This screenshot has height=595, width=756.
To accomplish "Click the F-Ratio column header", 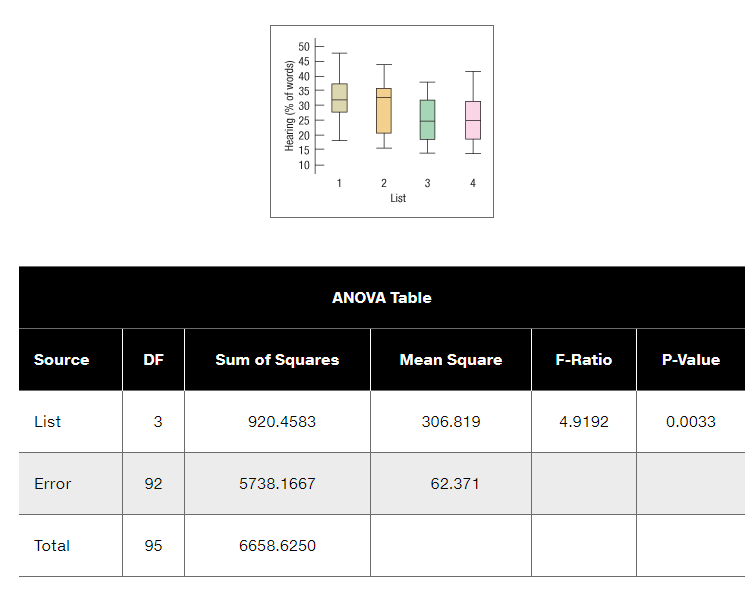I will (x=584, y=360).
